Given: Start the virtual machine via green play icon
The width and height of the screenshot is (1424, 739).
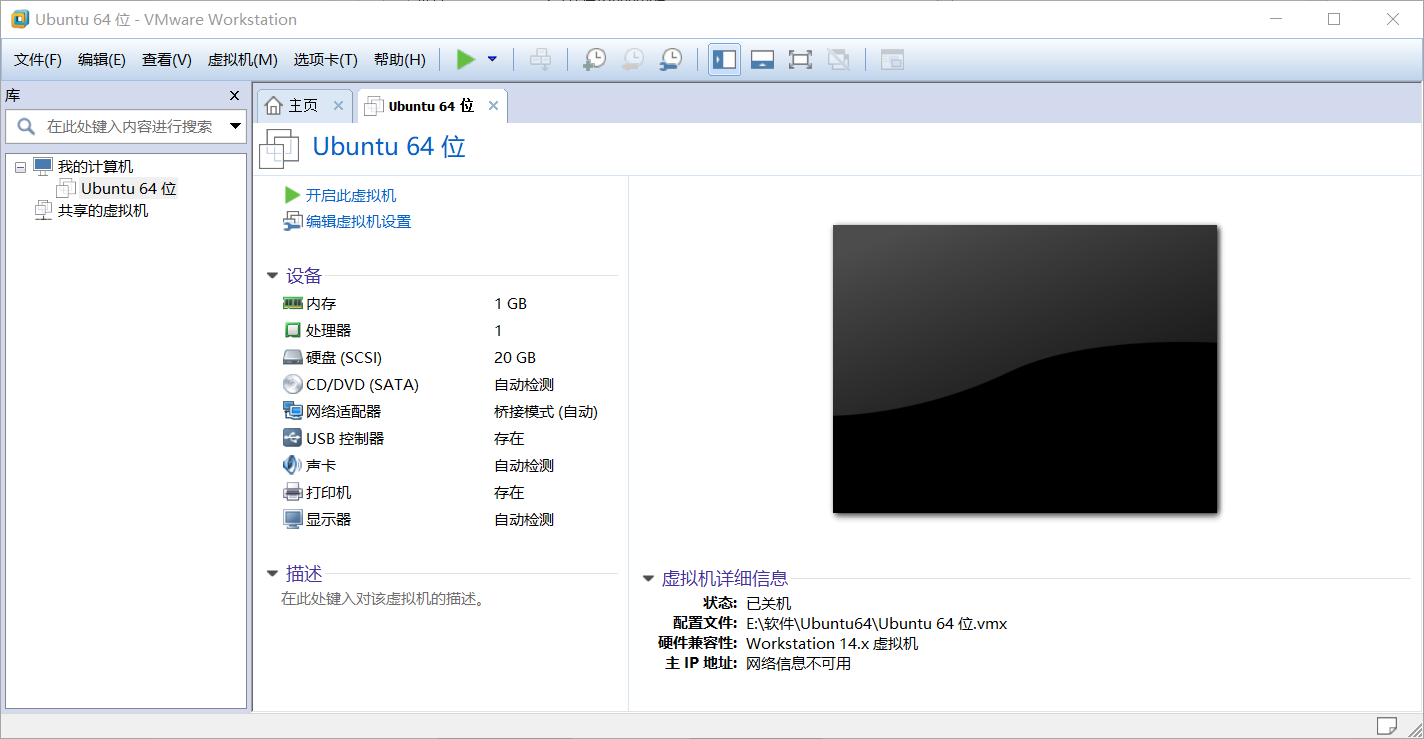Looking at the screenshot, I should pyautogui.click(x=465, y=59).
